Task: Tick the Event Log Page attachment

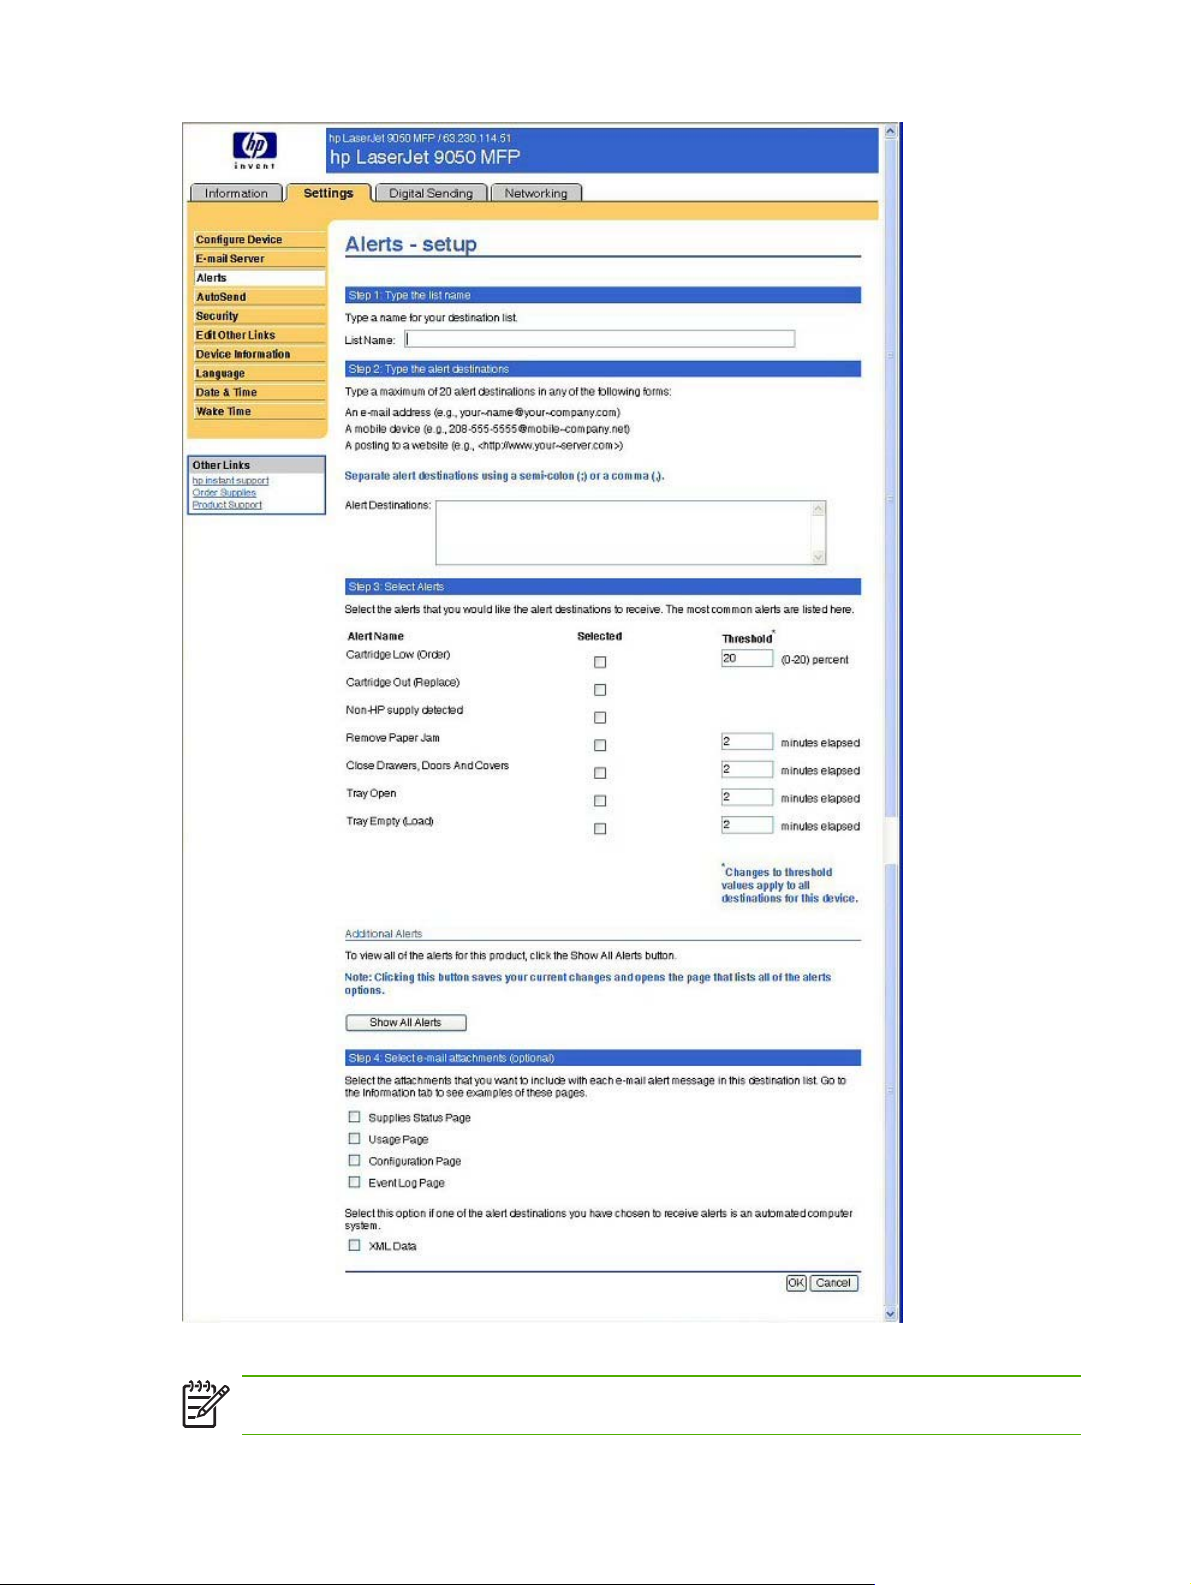Action: [x=354, y=1182]
